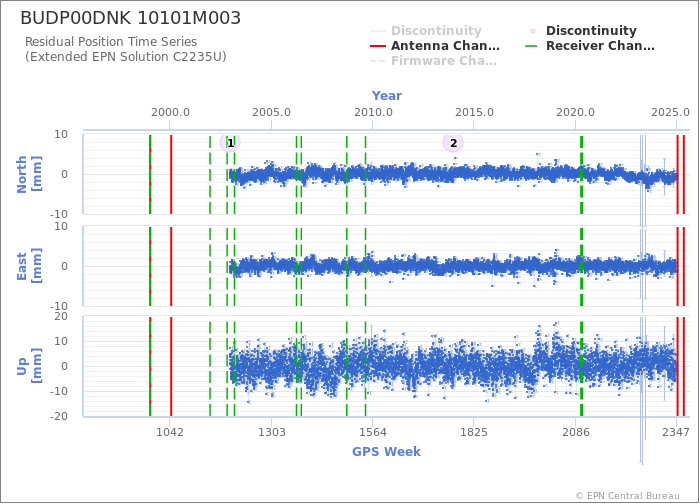Click the North [mm] axis label
This screenshot has width=700, height=504.
(29, 174)
